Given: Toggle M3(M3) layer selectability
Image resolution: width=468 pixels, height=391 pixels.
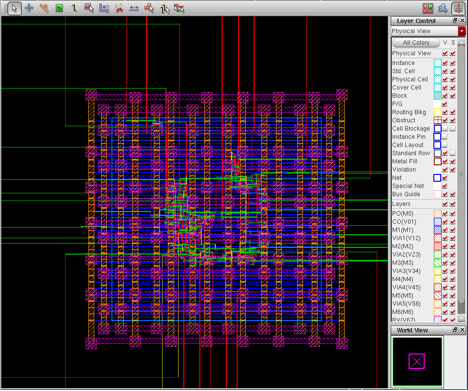Looking at the screenshot, I should pyautogui.click(x=452, y=262).
